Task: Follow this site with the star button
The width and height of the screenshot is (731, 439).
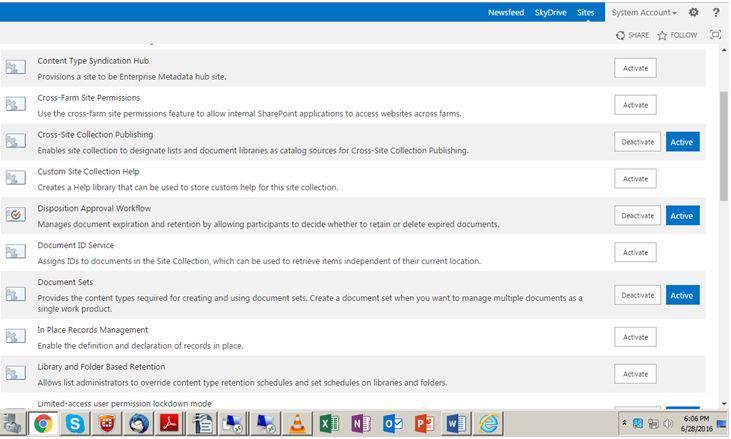Action: 677,35
